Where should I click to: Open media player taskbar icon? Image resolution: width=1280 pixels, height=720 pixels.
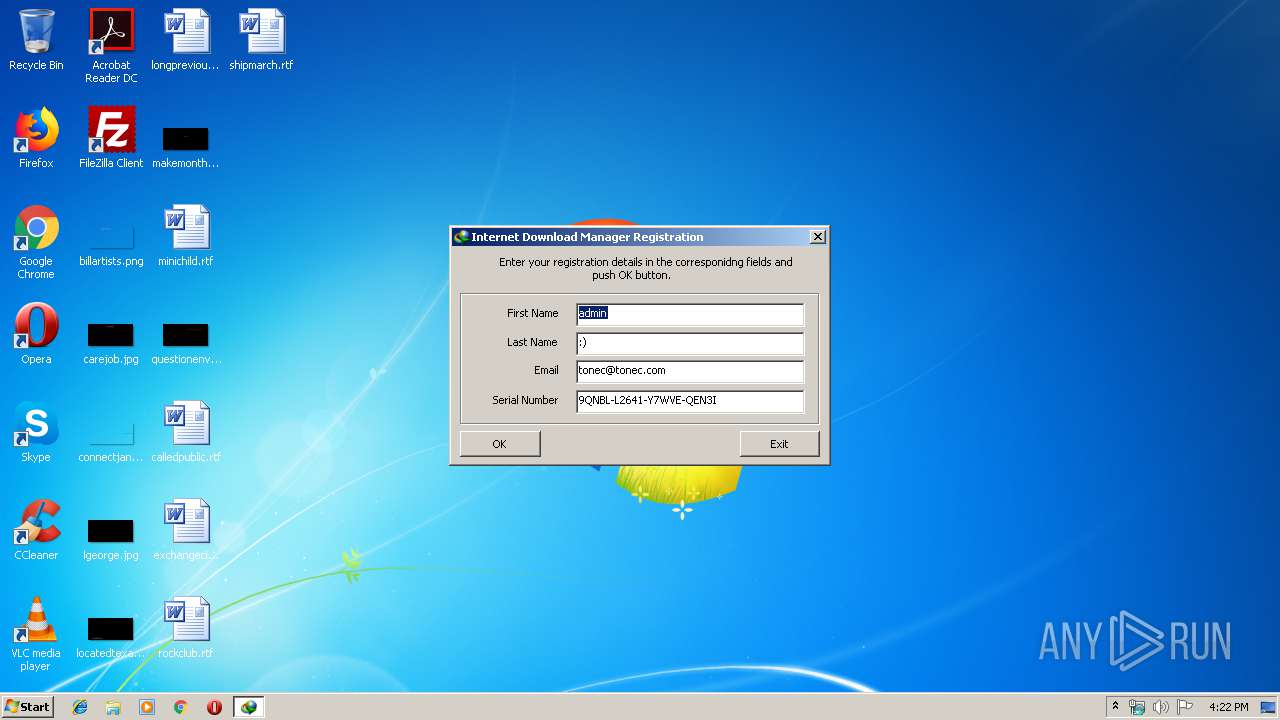(147, 707)
